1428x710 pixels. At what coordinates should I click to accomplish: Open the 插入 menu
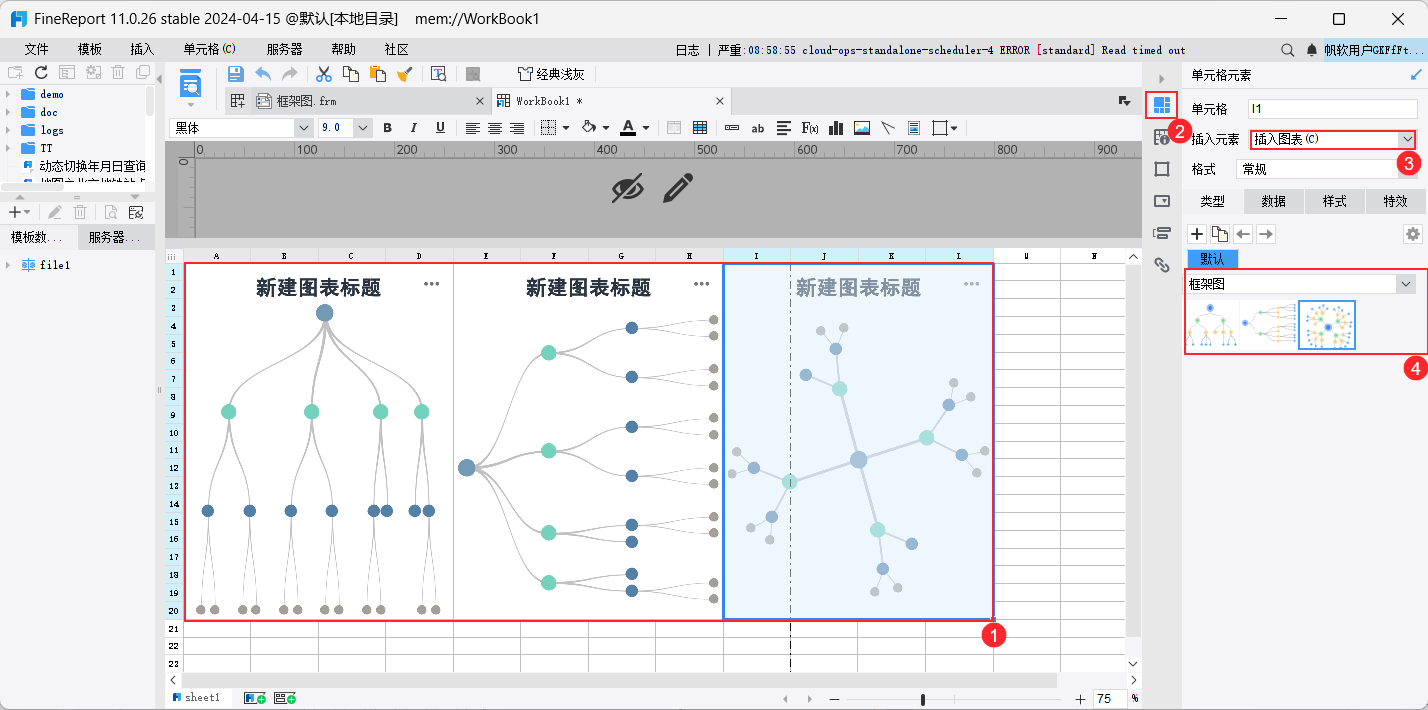[x=143, y=49]
